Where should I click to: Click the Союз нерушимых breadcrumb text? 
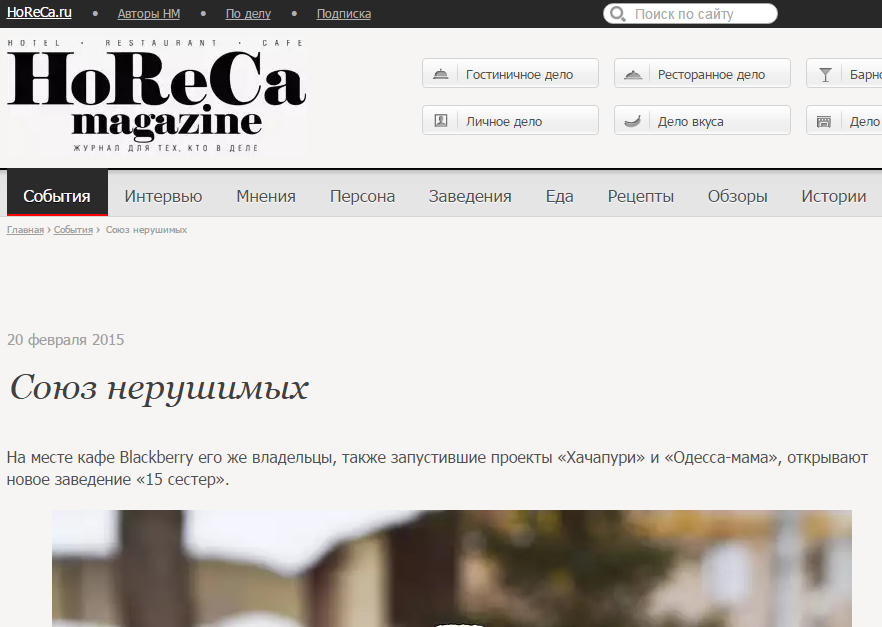point(146,229)
